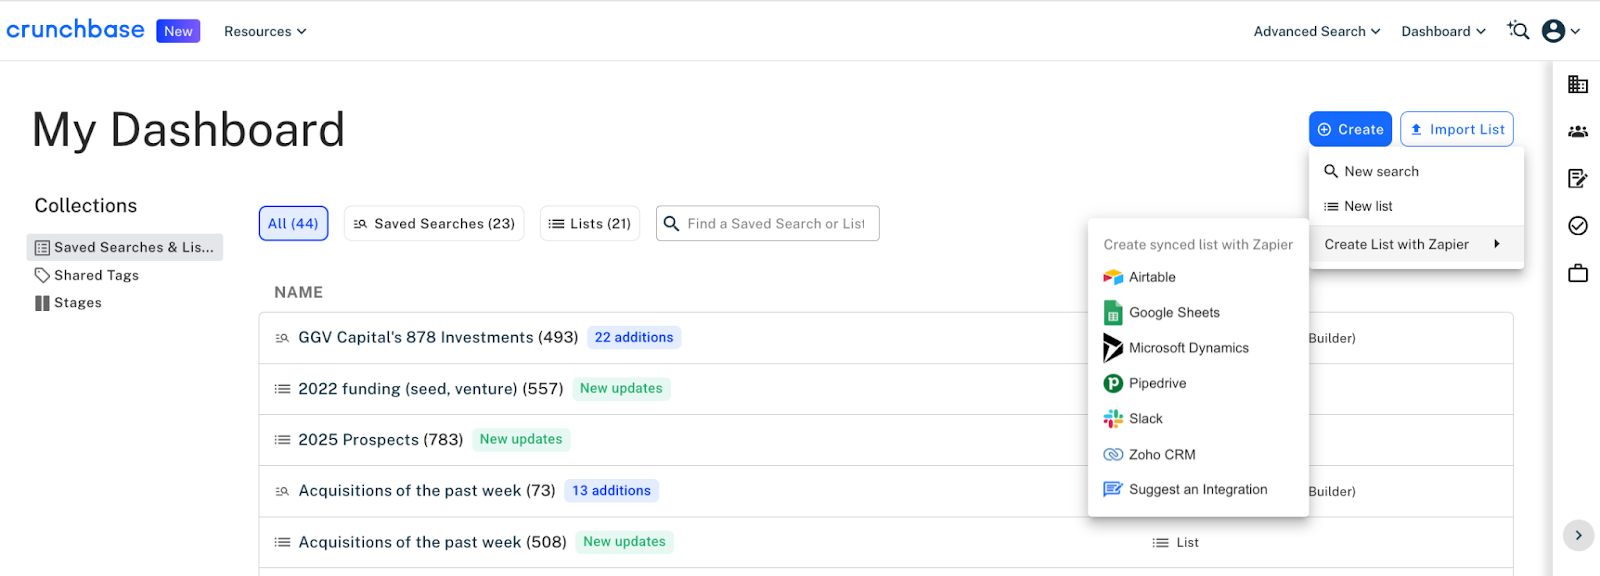Click New updates badge on 2025 Prospects
Image resolution: width=1600 pixels, height=576 pixels.
[x=521, y=439]
